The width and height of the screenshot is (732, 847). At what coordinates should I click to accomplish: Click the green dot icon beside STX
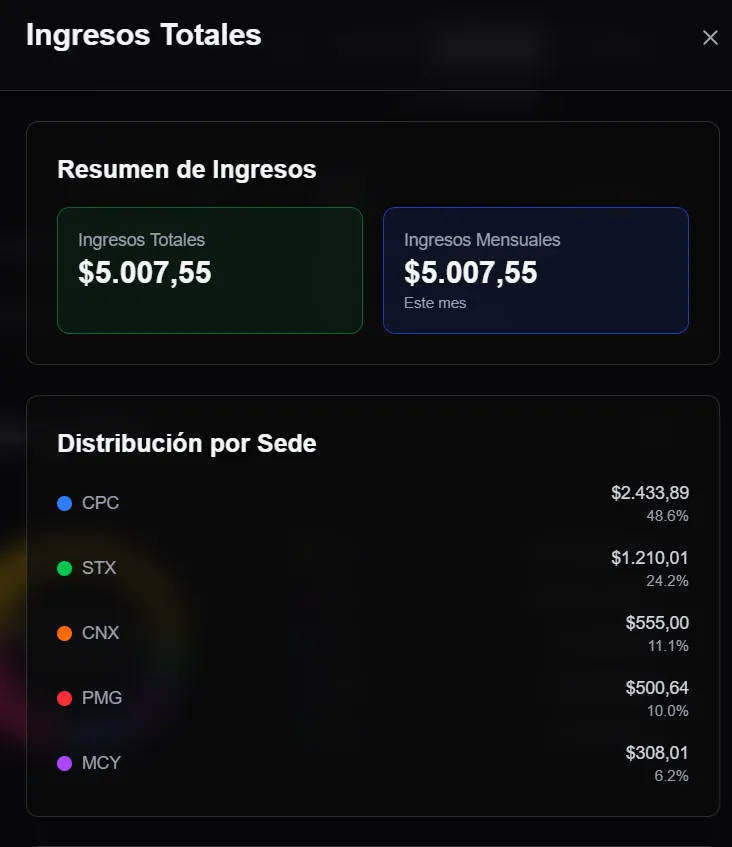(x=62, y=568)
